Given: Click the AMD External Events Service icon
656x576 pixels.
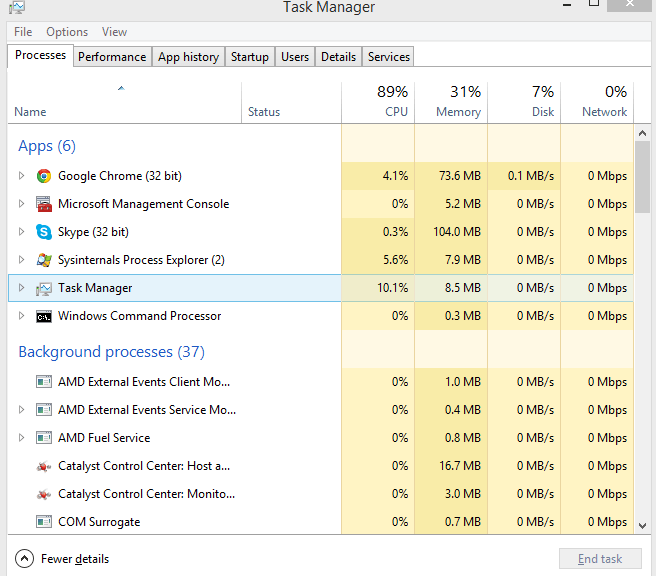Looking at the screenshot, I should click(x=44, y=410).
